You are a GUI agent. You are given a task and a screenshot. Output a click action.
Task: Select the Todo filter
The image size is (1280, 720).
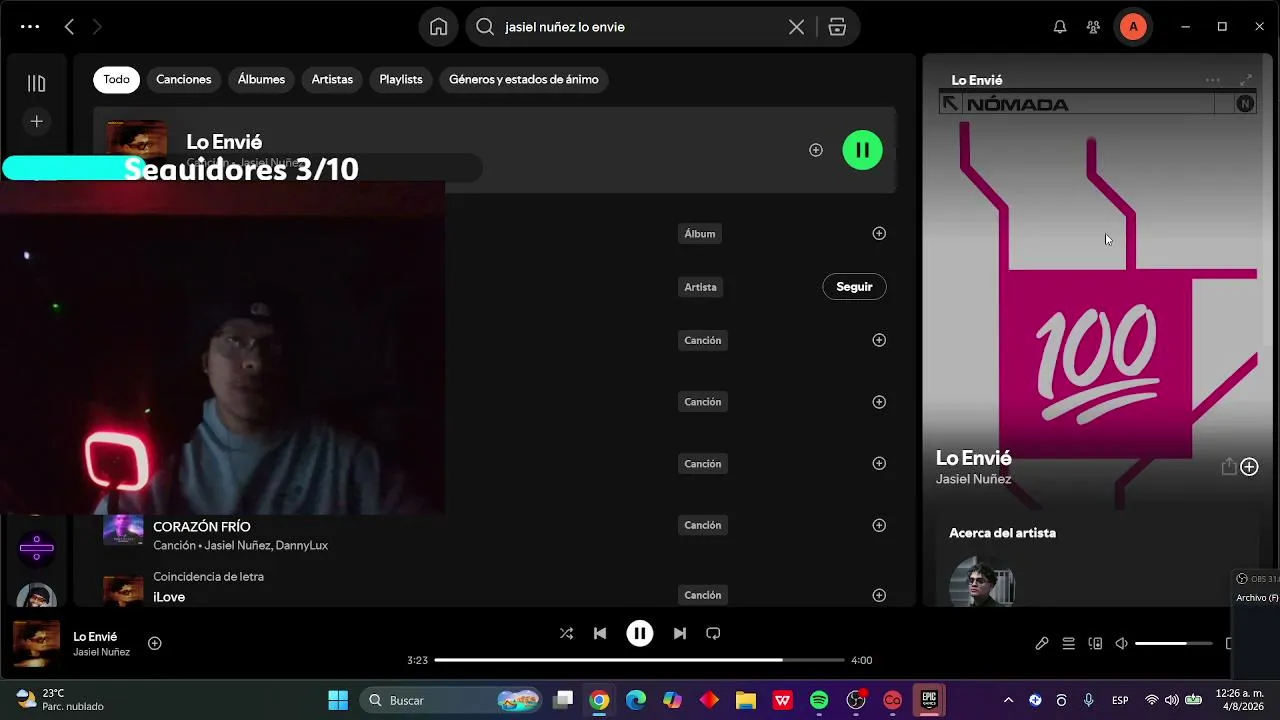pyautogui.click(x=116, y=79)
